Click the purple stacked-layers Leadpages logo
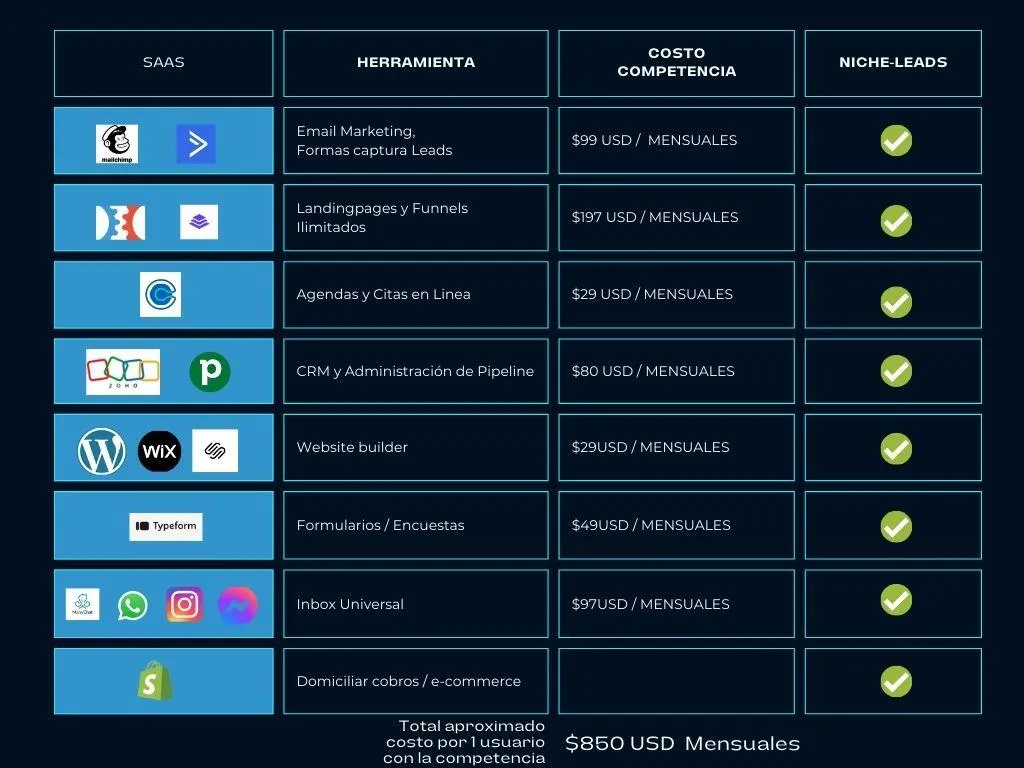This screenshot has height=768, width=1024. (199, 222)
